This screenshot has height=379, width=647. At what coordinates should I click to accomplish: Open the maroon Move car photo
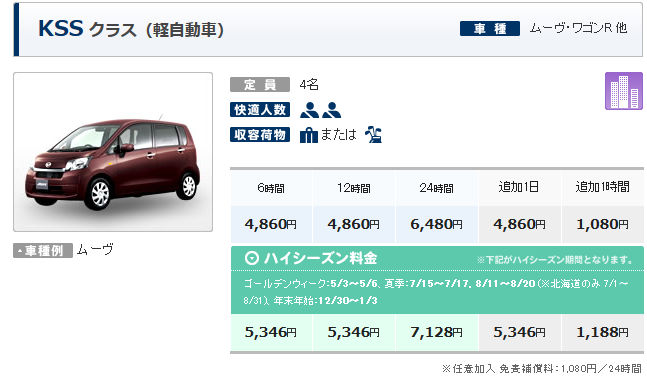(113, 152)
